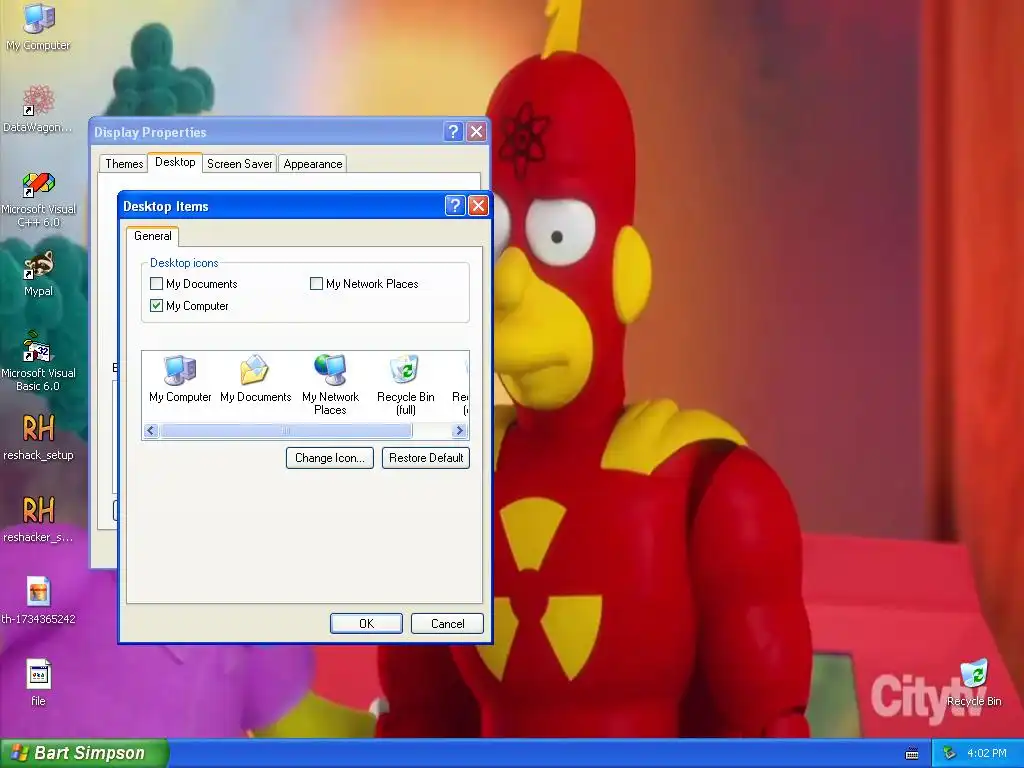Confirm with the OK button
This screenshot has height=768, width=1024.
click(366, 624)
